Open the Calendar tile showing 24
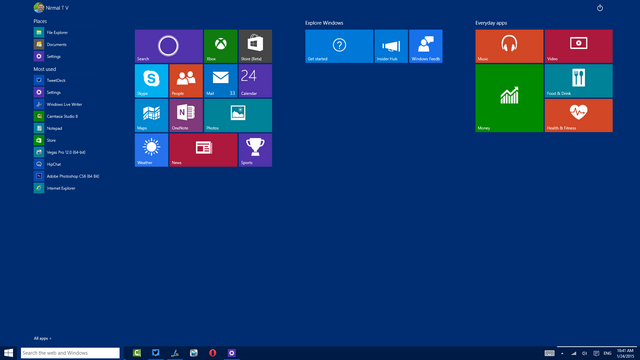Screen dimensions: 640x360 [255, 81]
